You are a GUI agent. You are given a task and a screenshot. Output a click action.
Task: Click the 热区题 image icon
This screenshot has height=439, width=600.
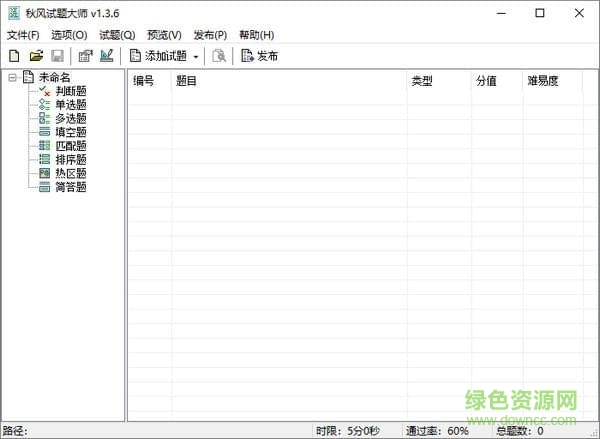coord(45,173)
